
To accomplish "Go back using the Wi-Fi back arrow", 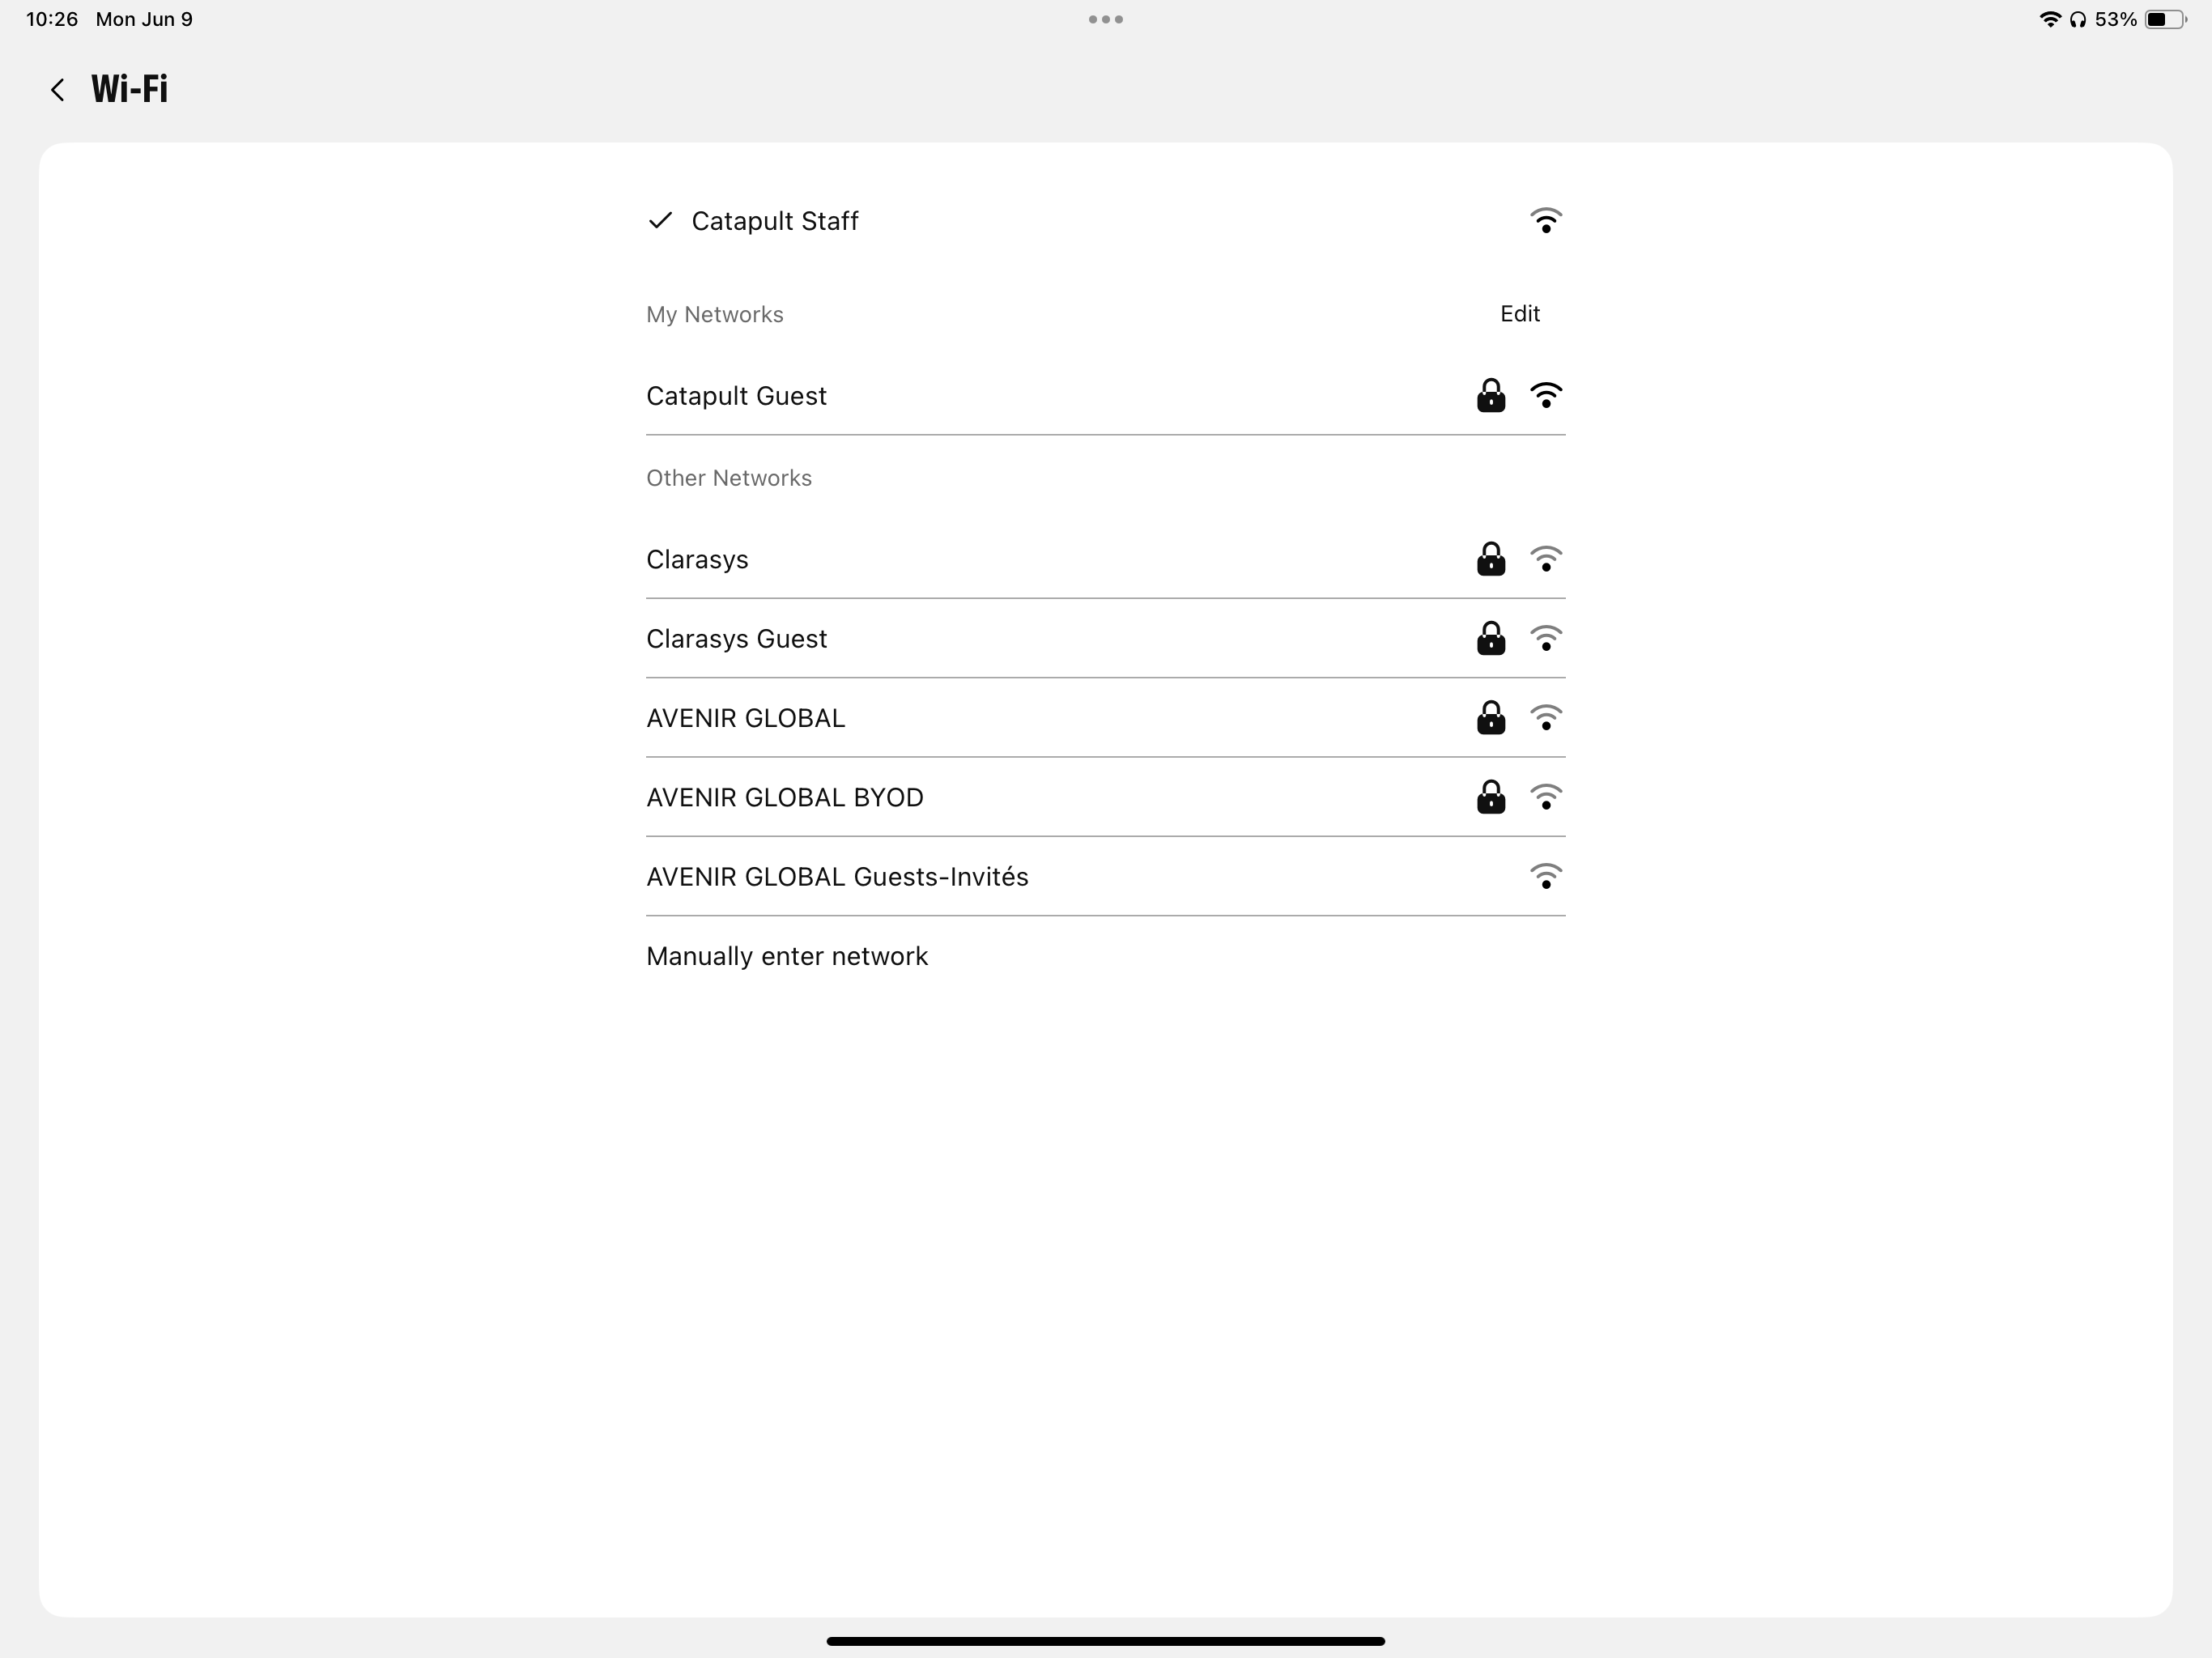I will (58, 90).
